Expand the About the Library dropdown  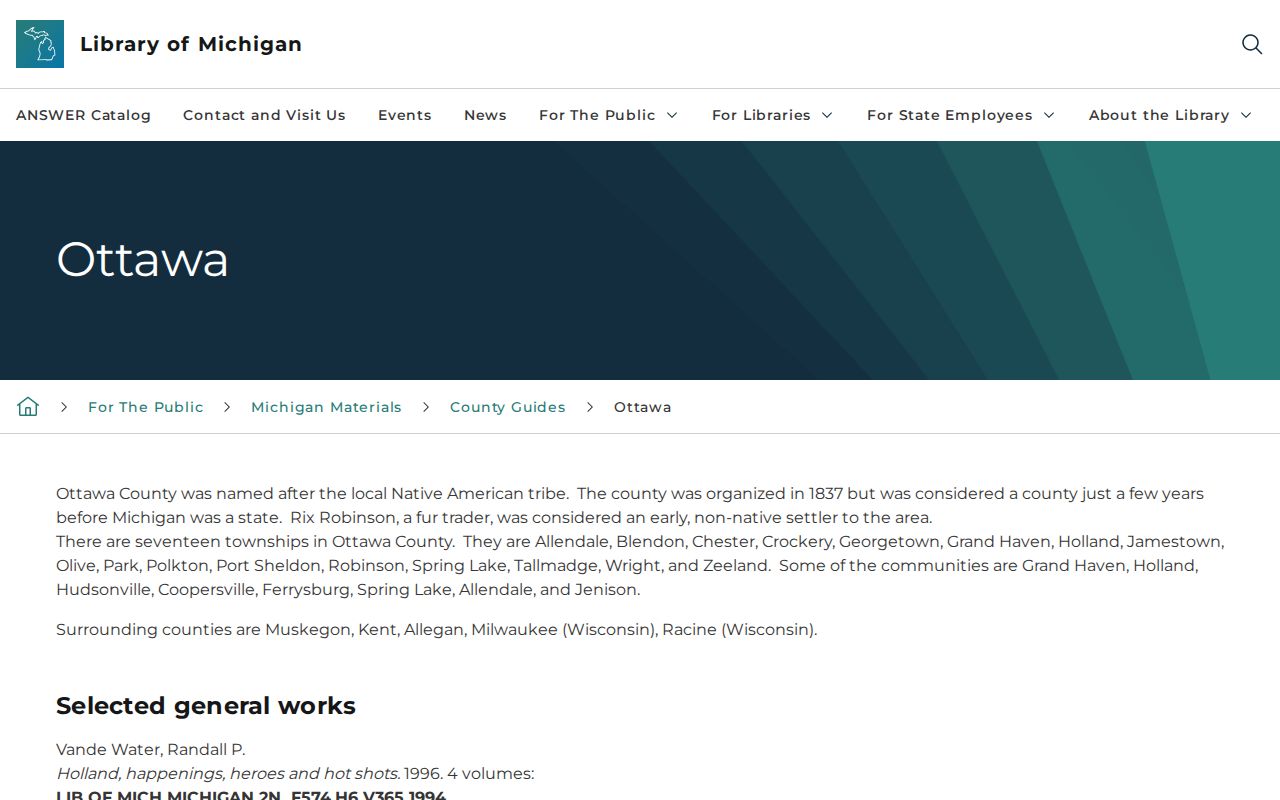[1171, 115]
